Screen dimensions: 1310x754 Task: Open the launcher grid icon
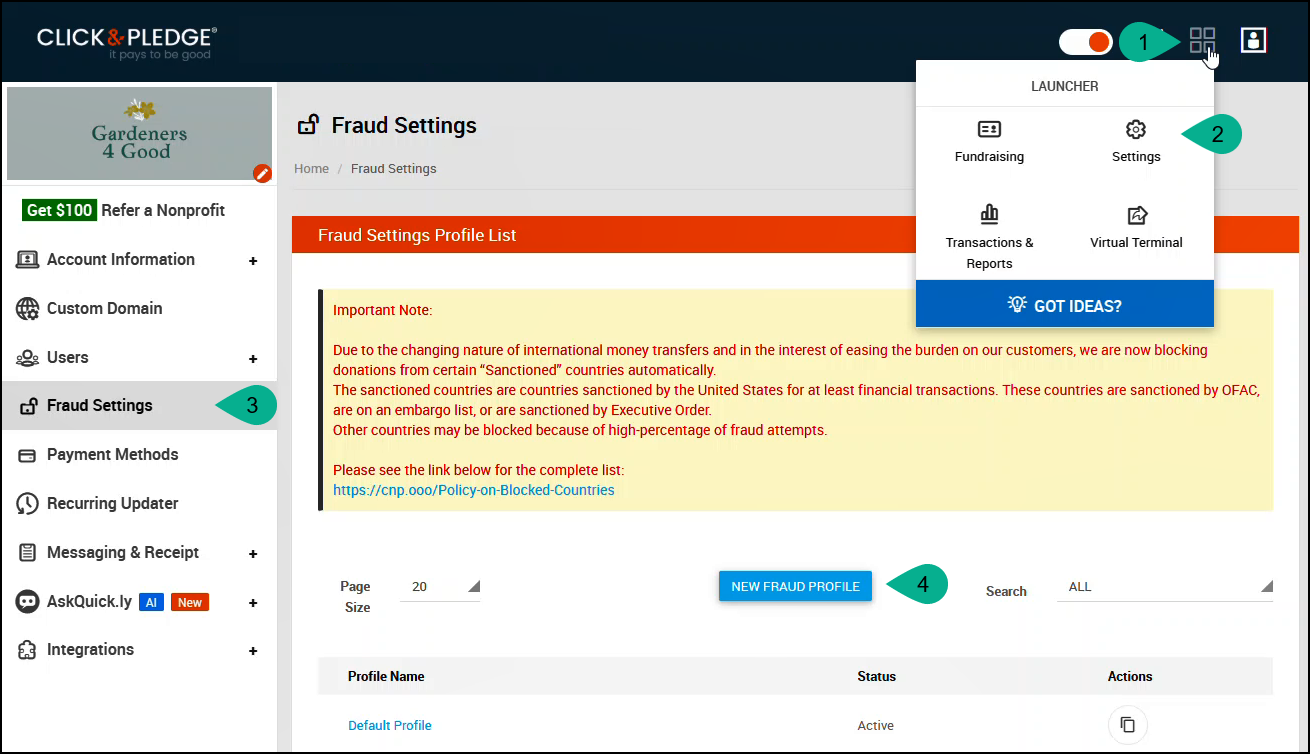pos(1202,40)
